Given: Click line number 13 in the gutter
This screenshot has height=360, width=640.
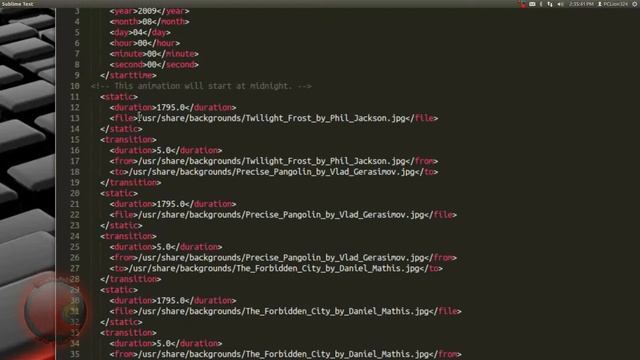Looking at the screenshot, I should coord(74,118).
